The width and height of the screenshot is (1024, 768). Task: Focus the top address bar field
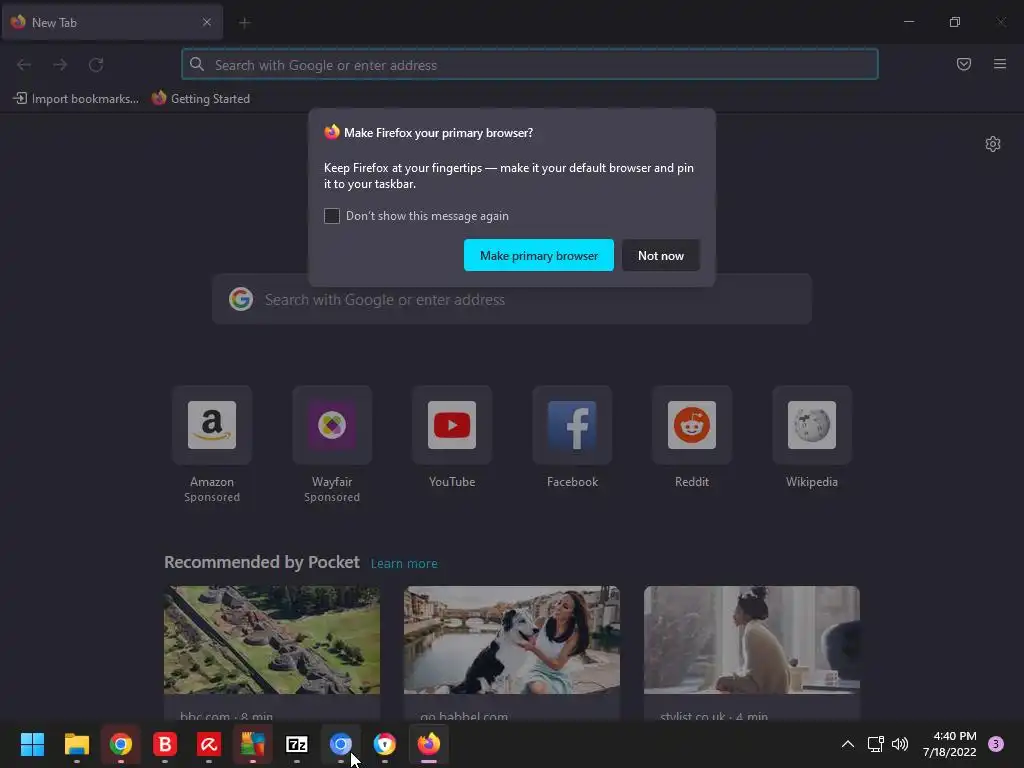pyautogui.click(x=530, y=65)
